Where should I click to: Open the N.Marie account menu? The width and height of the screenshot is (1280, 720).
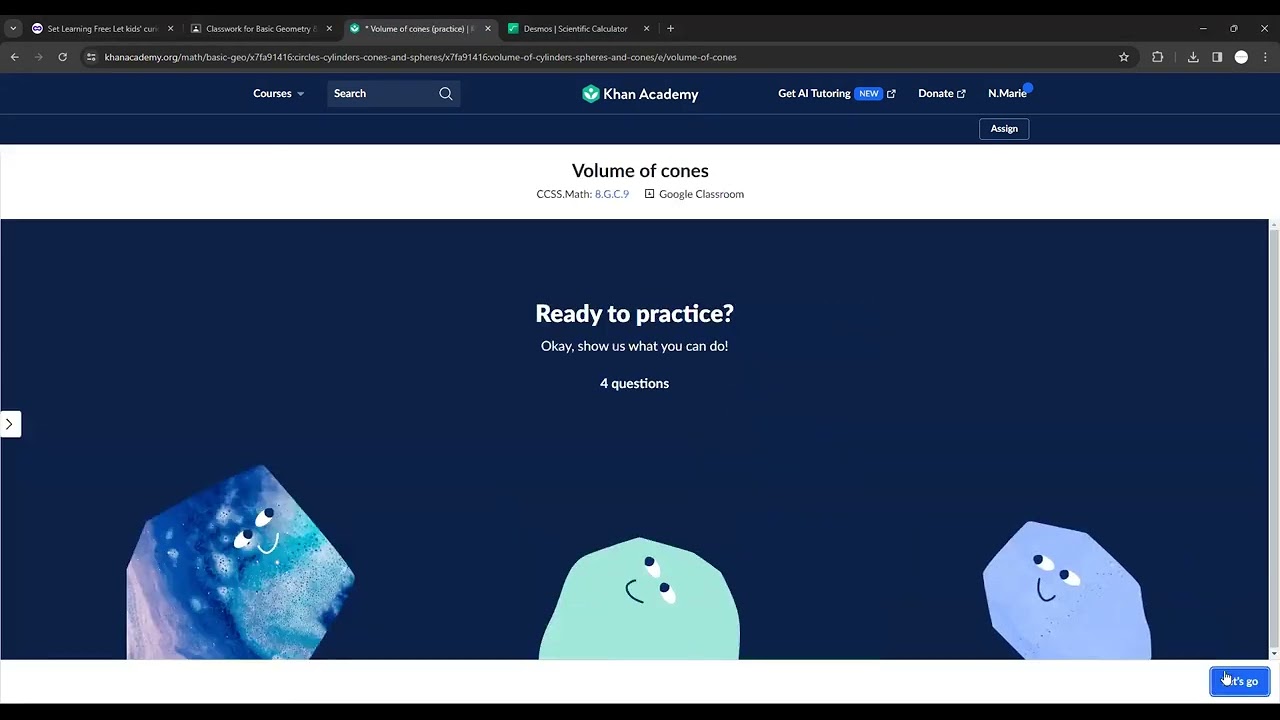click(1008, 93)
